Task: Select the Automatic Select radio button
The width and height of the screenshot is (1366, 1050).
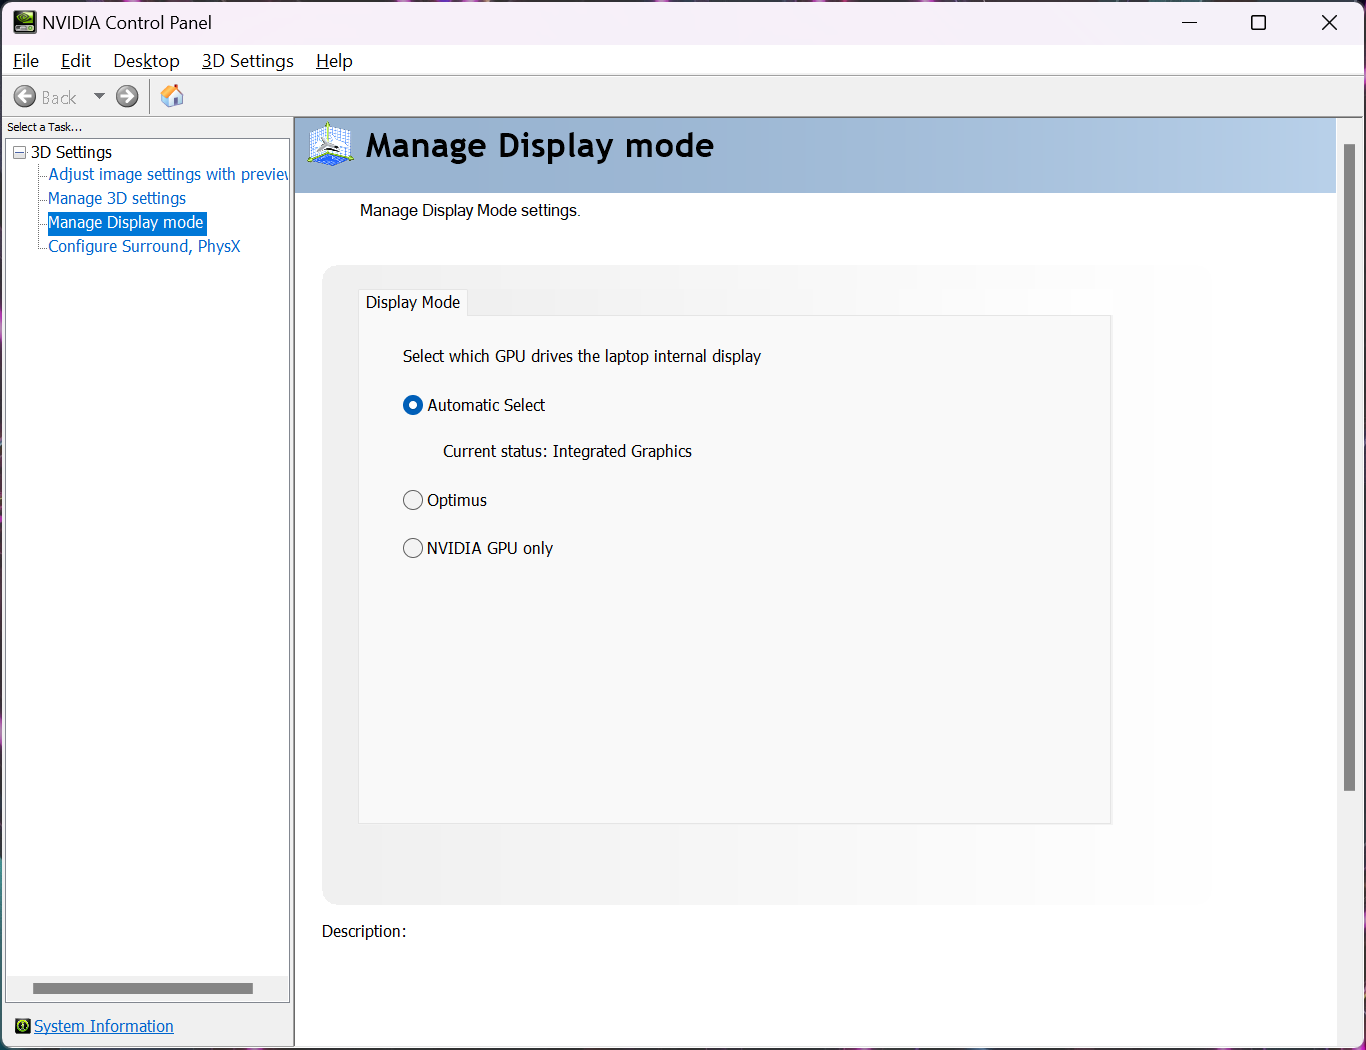Action: (x=413, y=405)
